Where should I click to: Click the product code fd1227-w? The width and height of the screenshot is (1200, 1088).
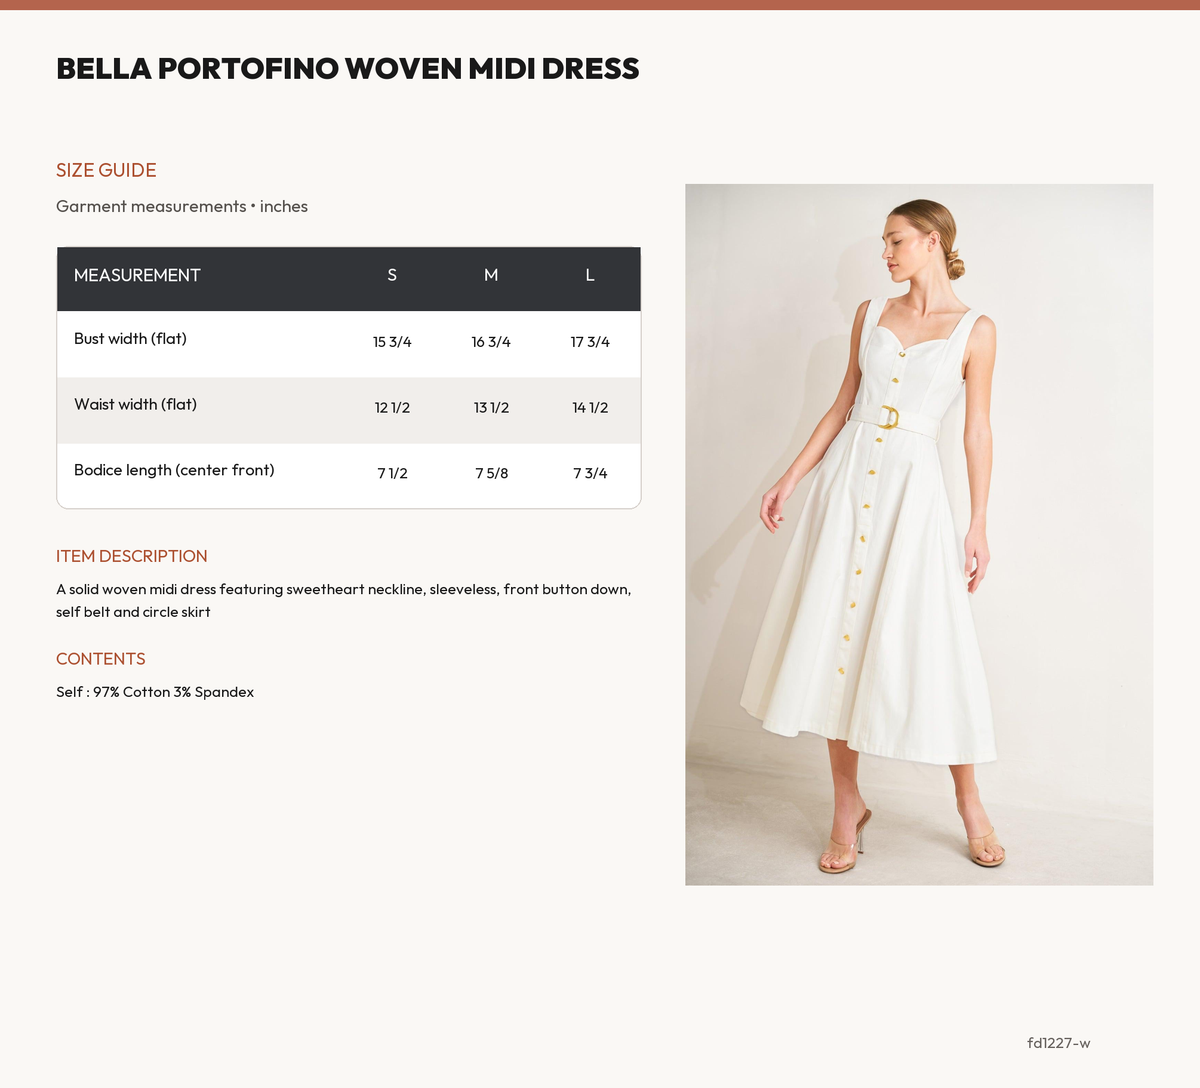point(1058,1043)
